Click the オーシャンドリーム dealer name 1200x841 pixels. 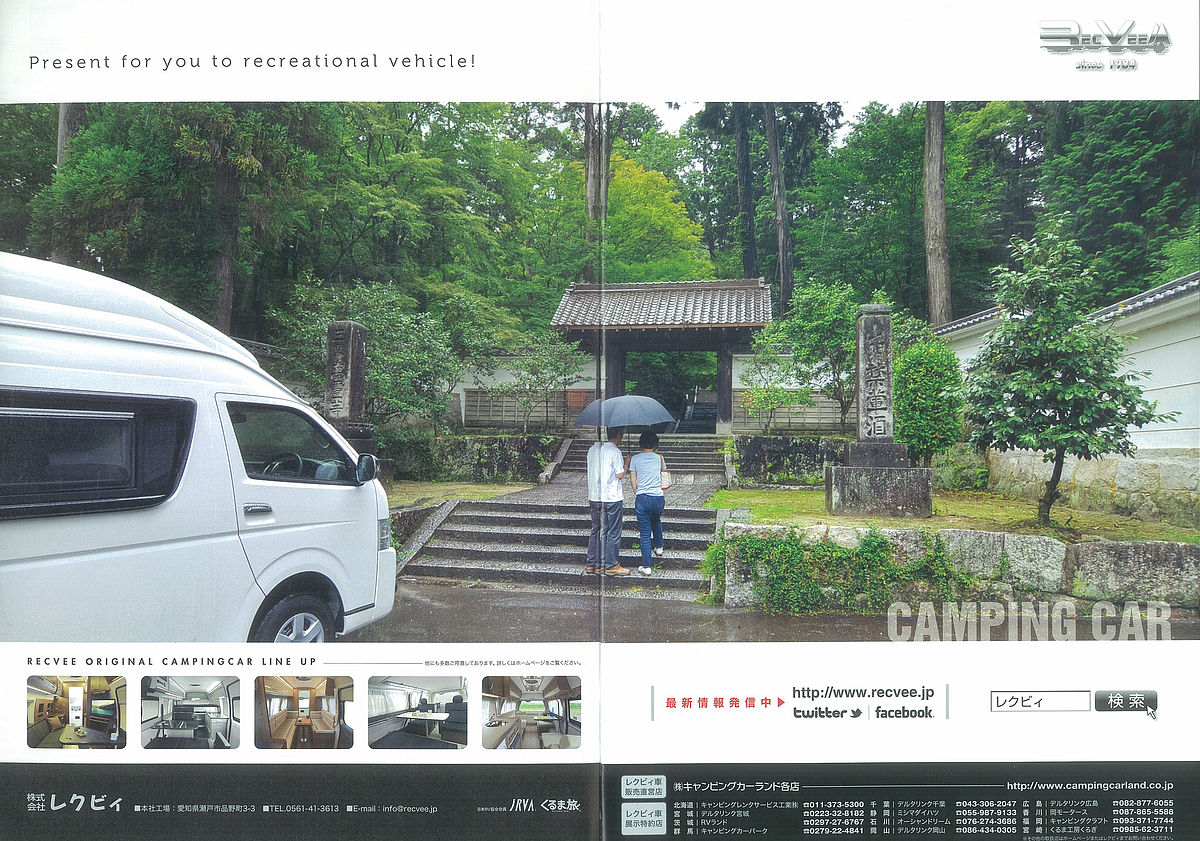click(x=923, y=822)
